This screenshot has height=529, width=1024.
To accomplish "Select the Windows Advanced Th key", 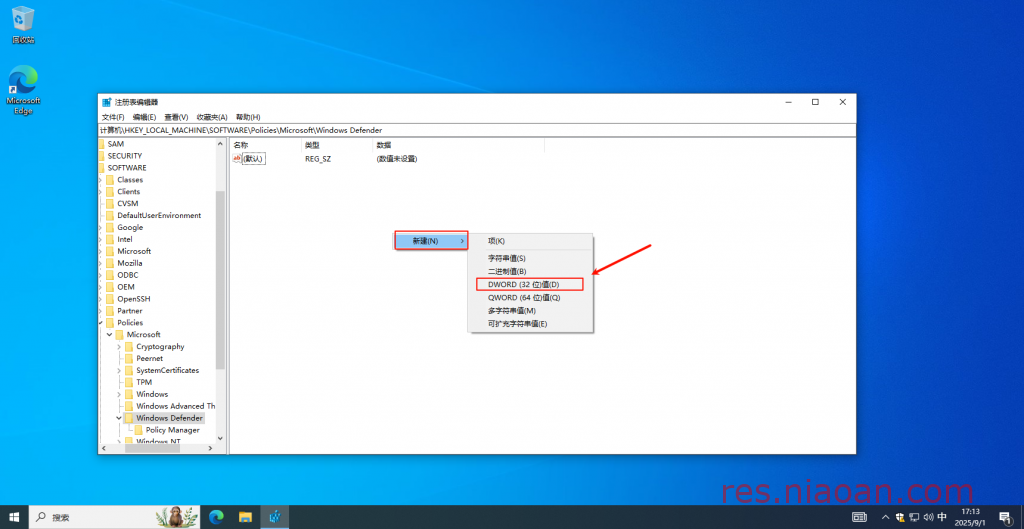I will 176,406.
